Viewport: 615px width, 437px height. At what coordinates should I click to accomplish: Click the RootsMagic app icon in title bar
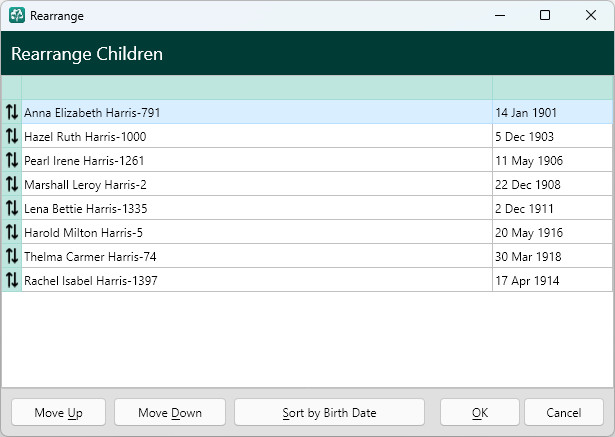coord(17,15)
